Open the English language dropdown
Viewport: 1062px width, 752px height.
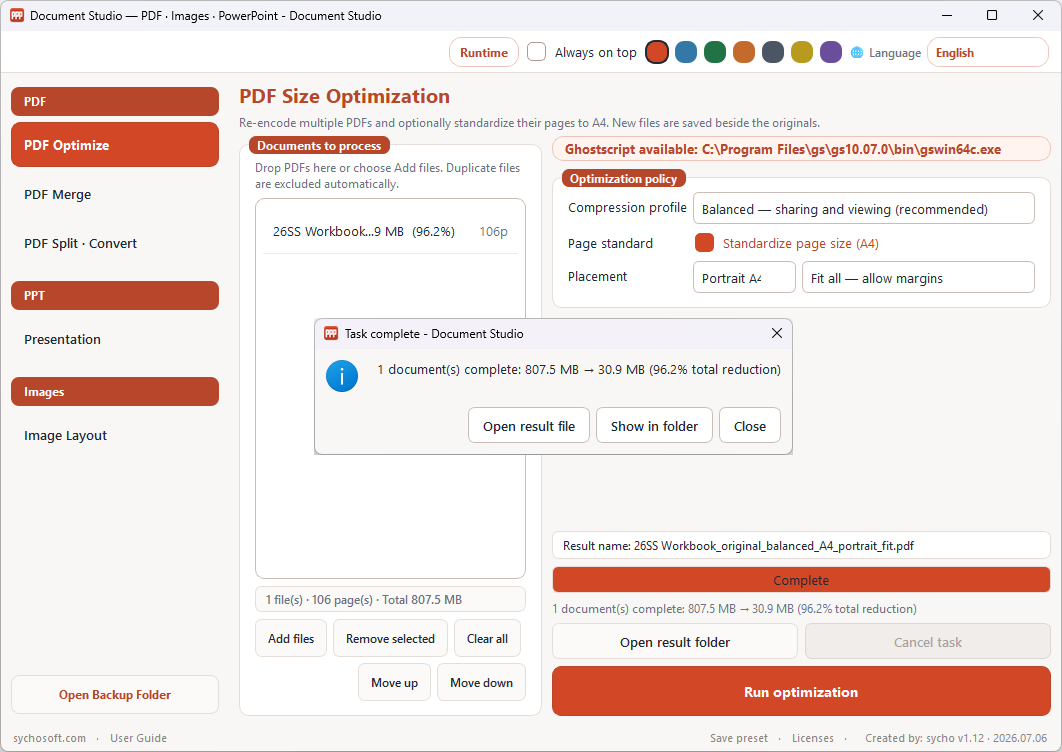click(x=987, y=53)
